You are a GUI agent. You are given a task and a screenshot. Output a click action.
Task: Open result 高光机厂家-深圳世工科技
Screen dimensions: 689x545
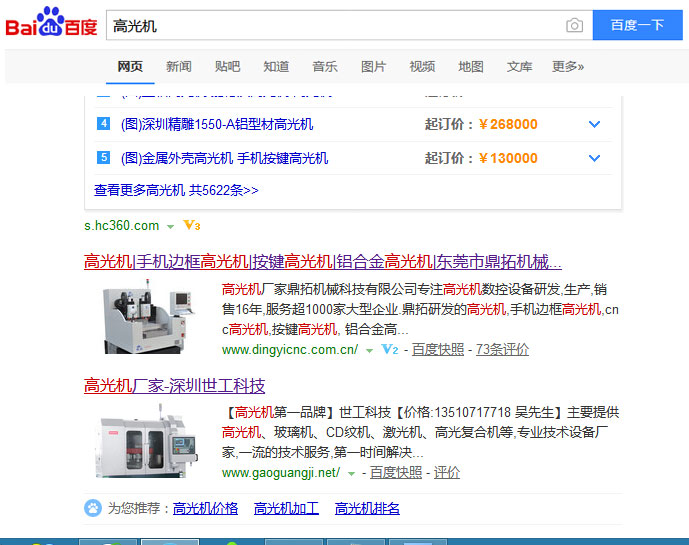coord(174,385)
